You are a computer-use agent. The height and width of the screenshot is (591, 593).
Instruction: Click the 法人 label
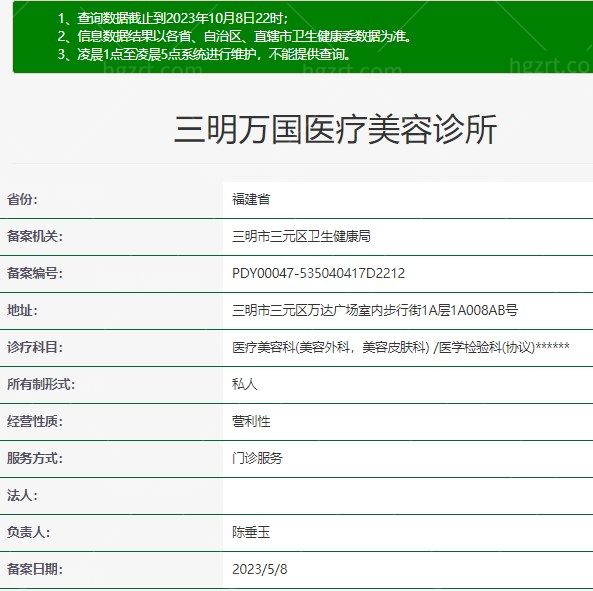tap(22, 495)
